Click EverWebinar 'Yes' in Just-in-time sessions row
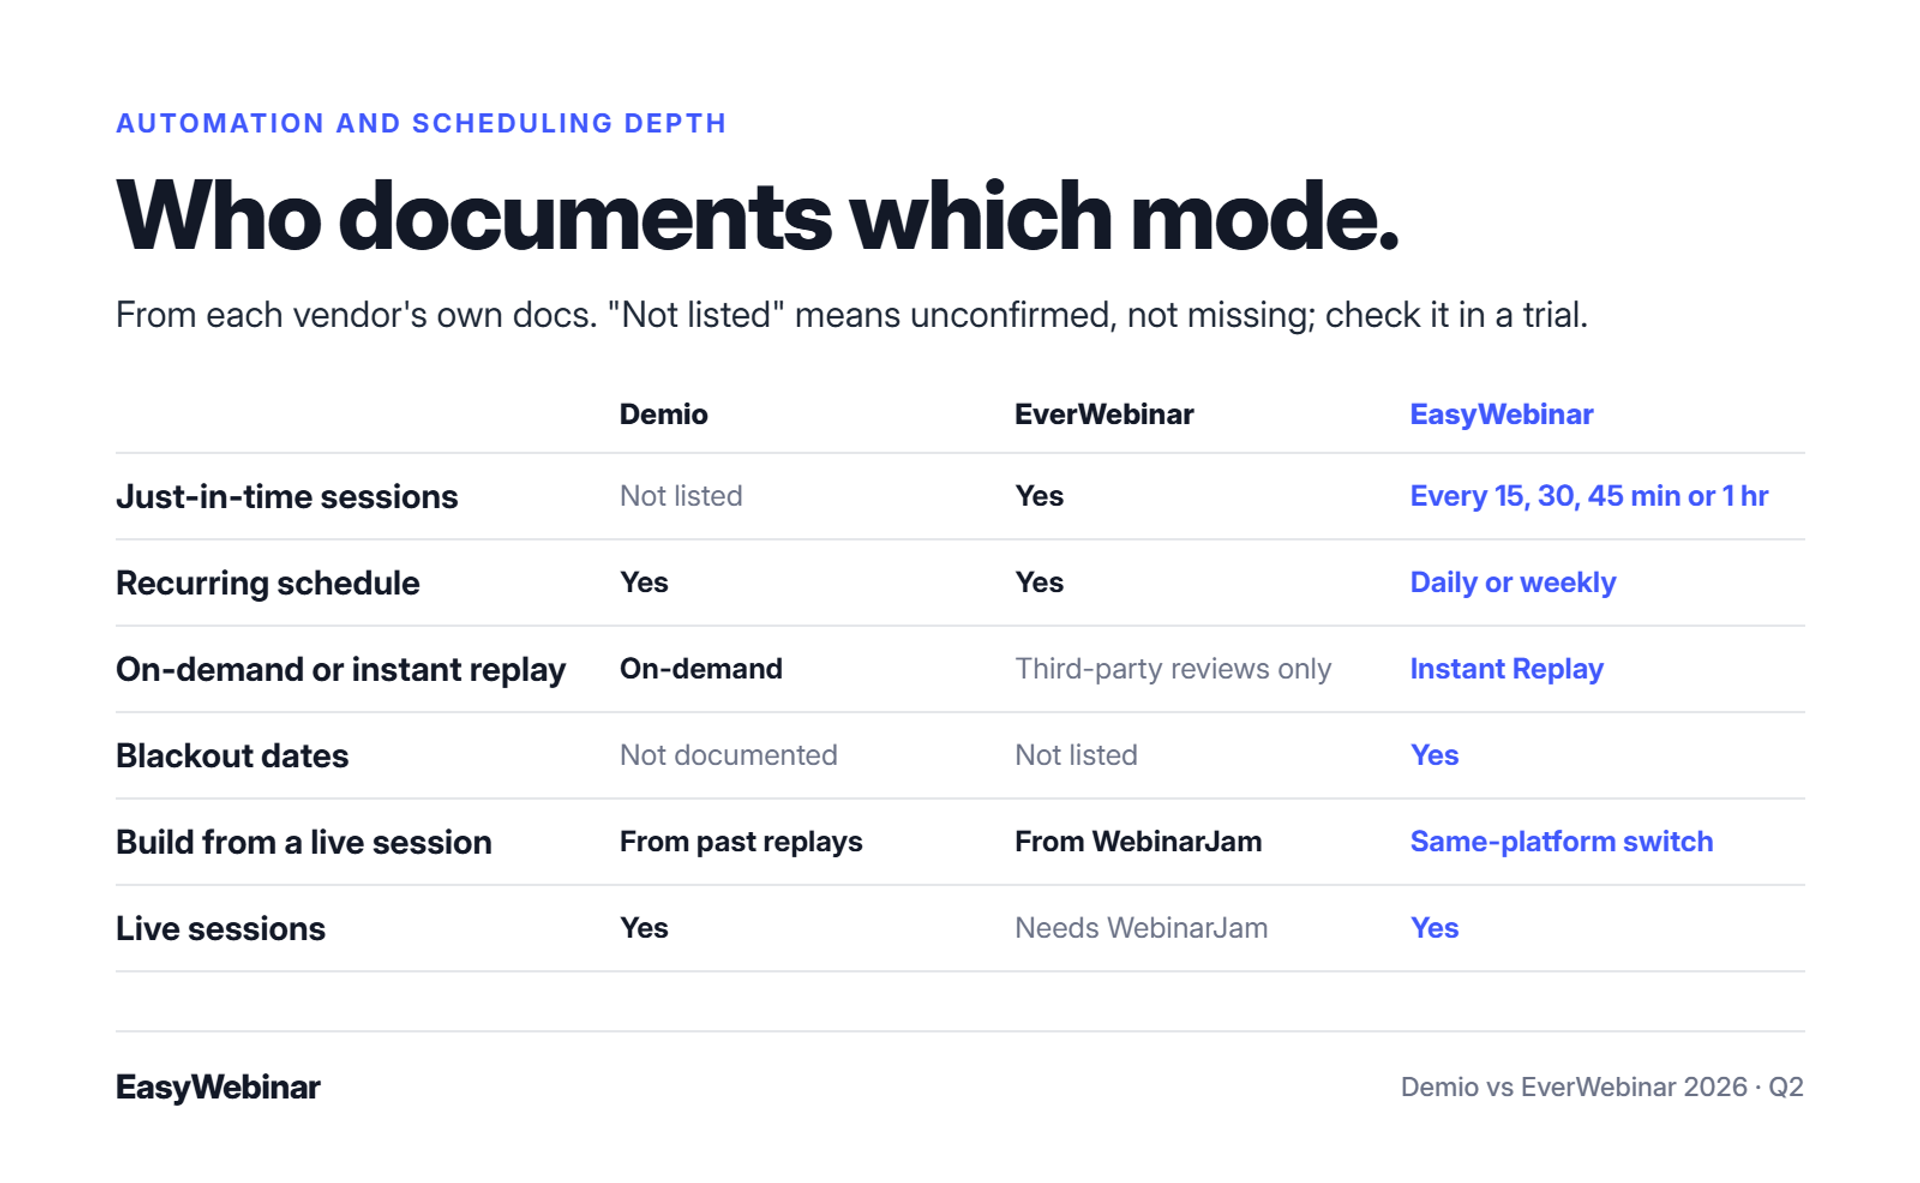 1039,496
